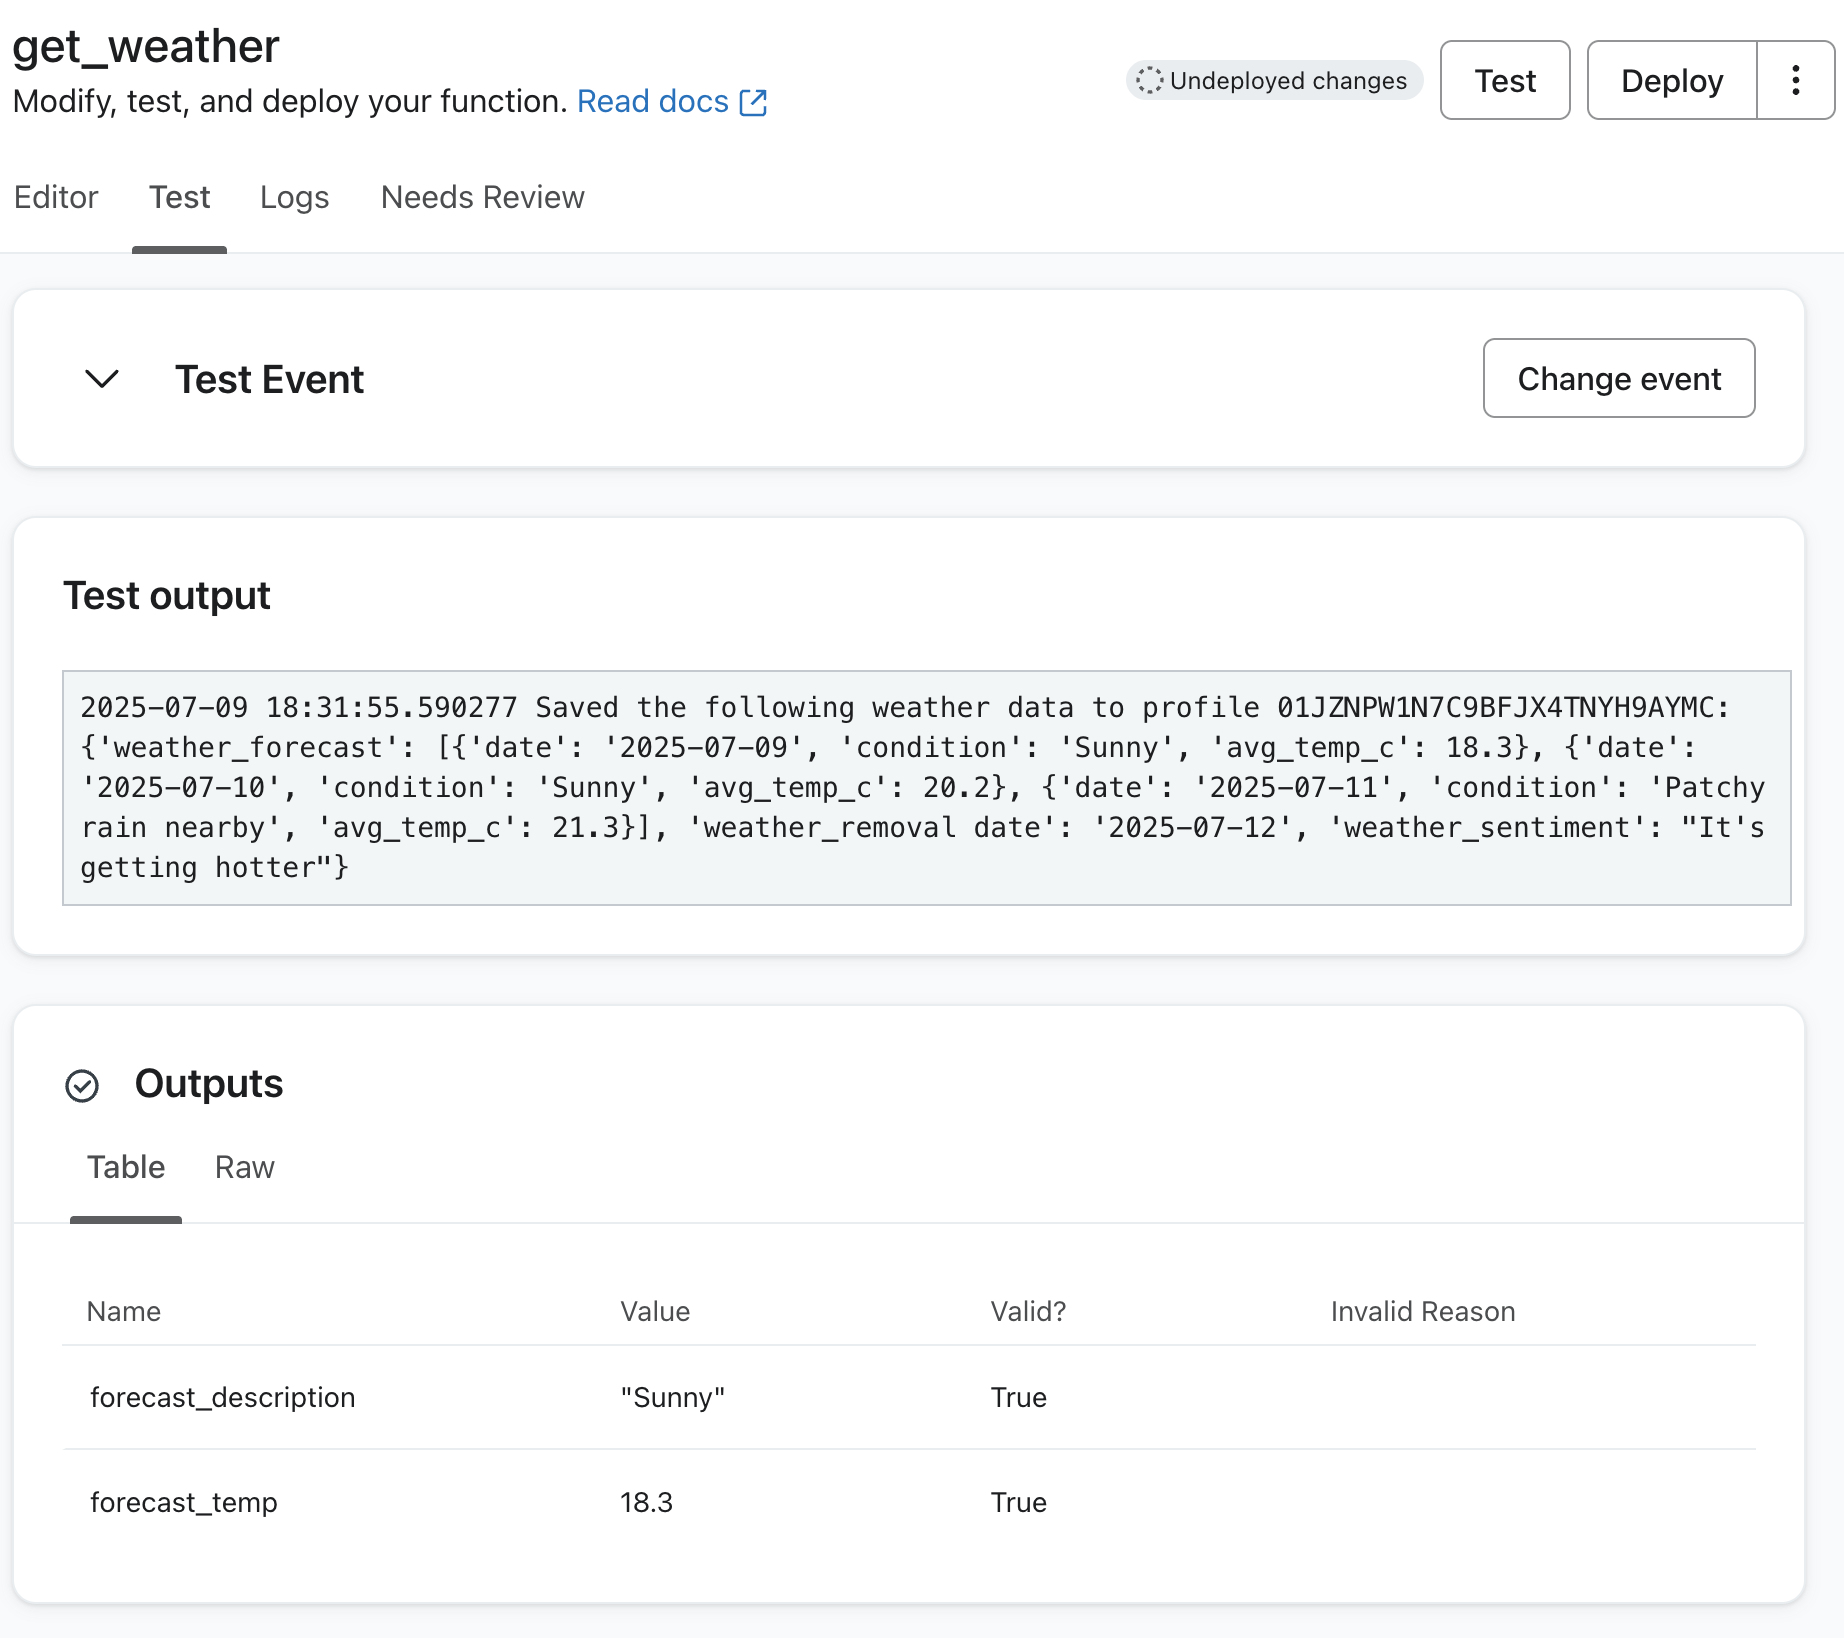Viewport: 1844px width, 1638px height.
Task: Select the Table outputs tab
Action: [x=126, y=1167]
